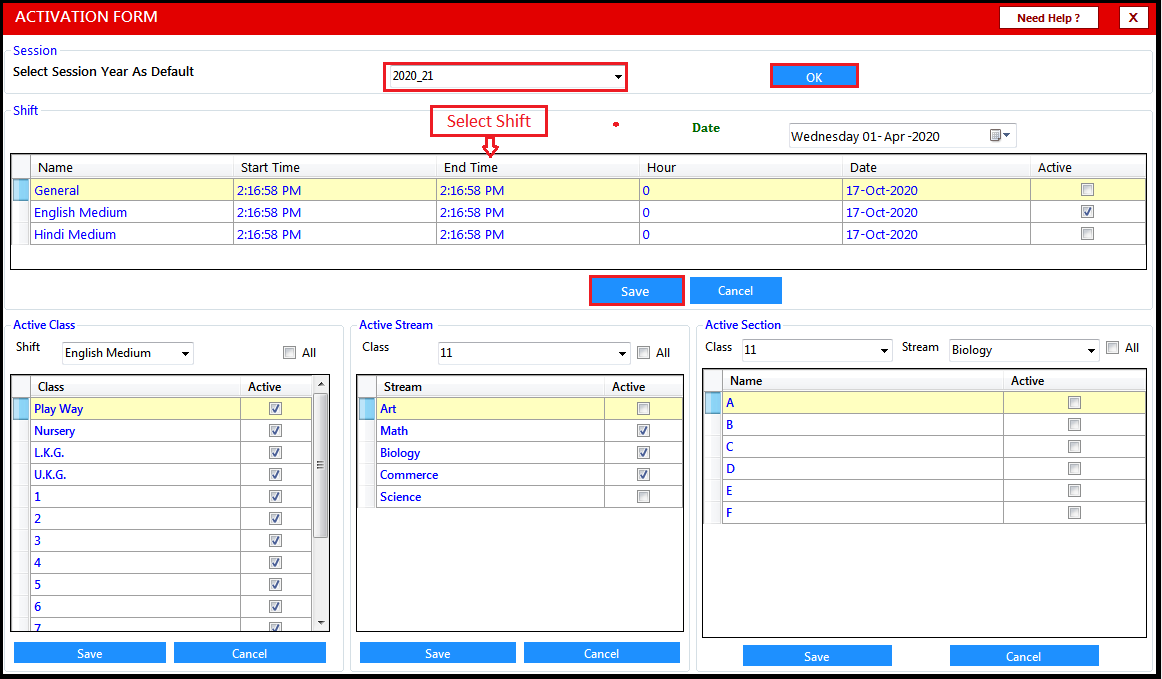Tick the Active checkbox for General shift
Viewport: 1162px width, 679px height.
coord(1087,190)
